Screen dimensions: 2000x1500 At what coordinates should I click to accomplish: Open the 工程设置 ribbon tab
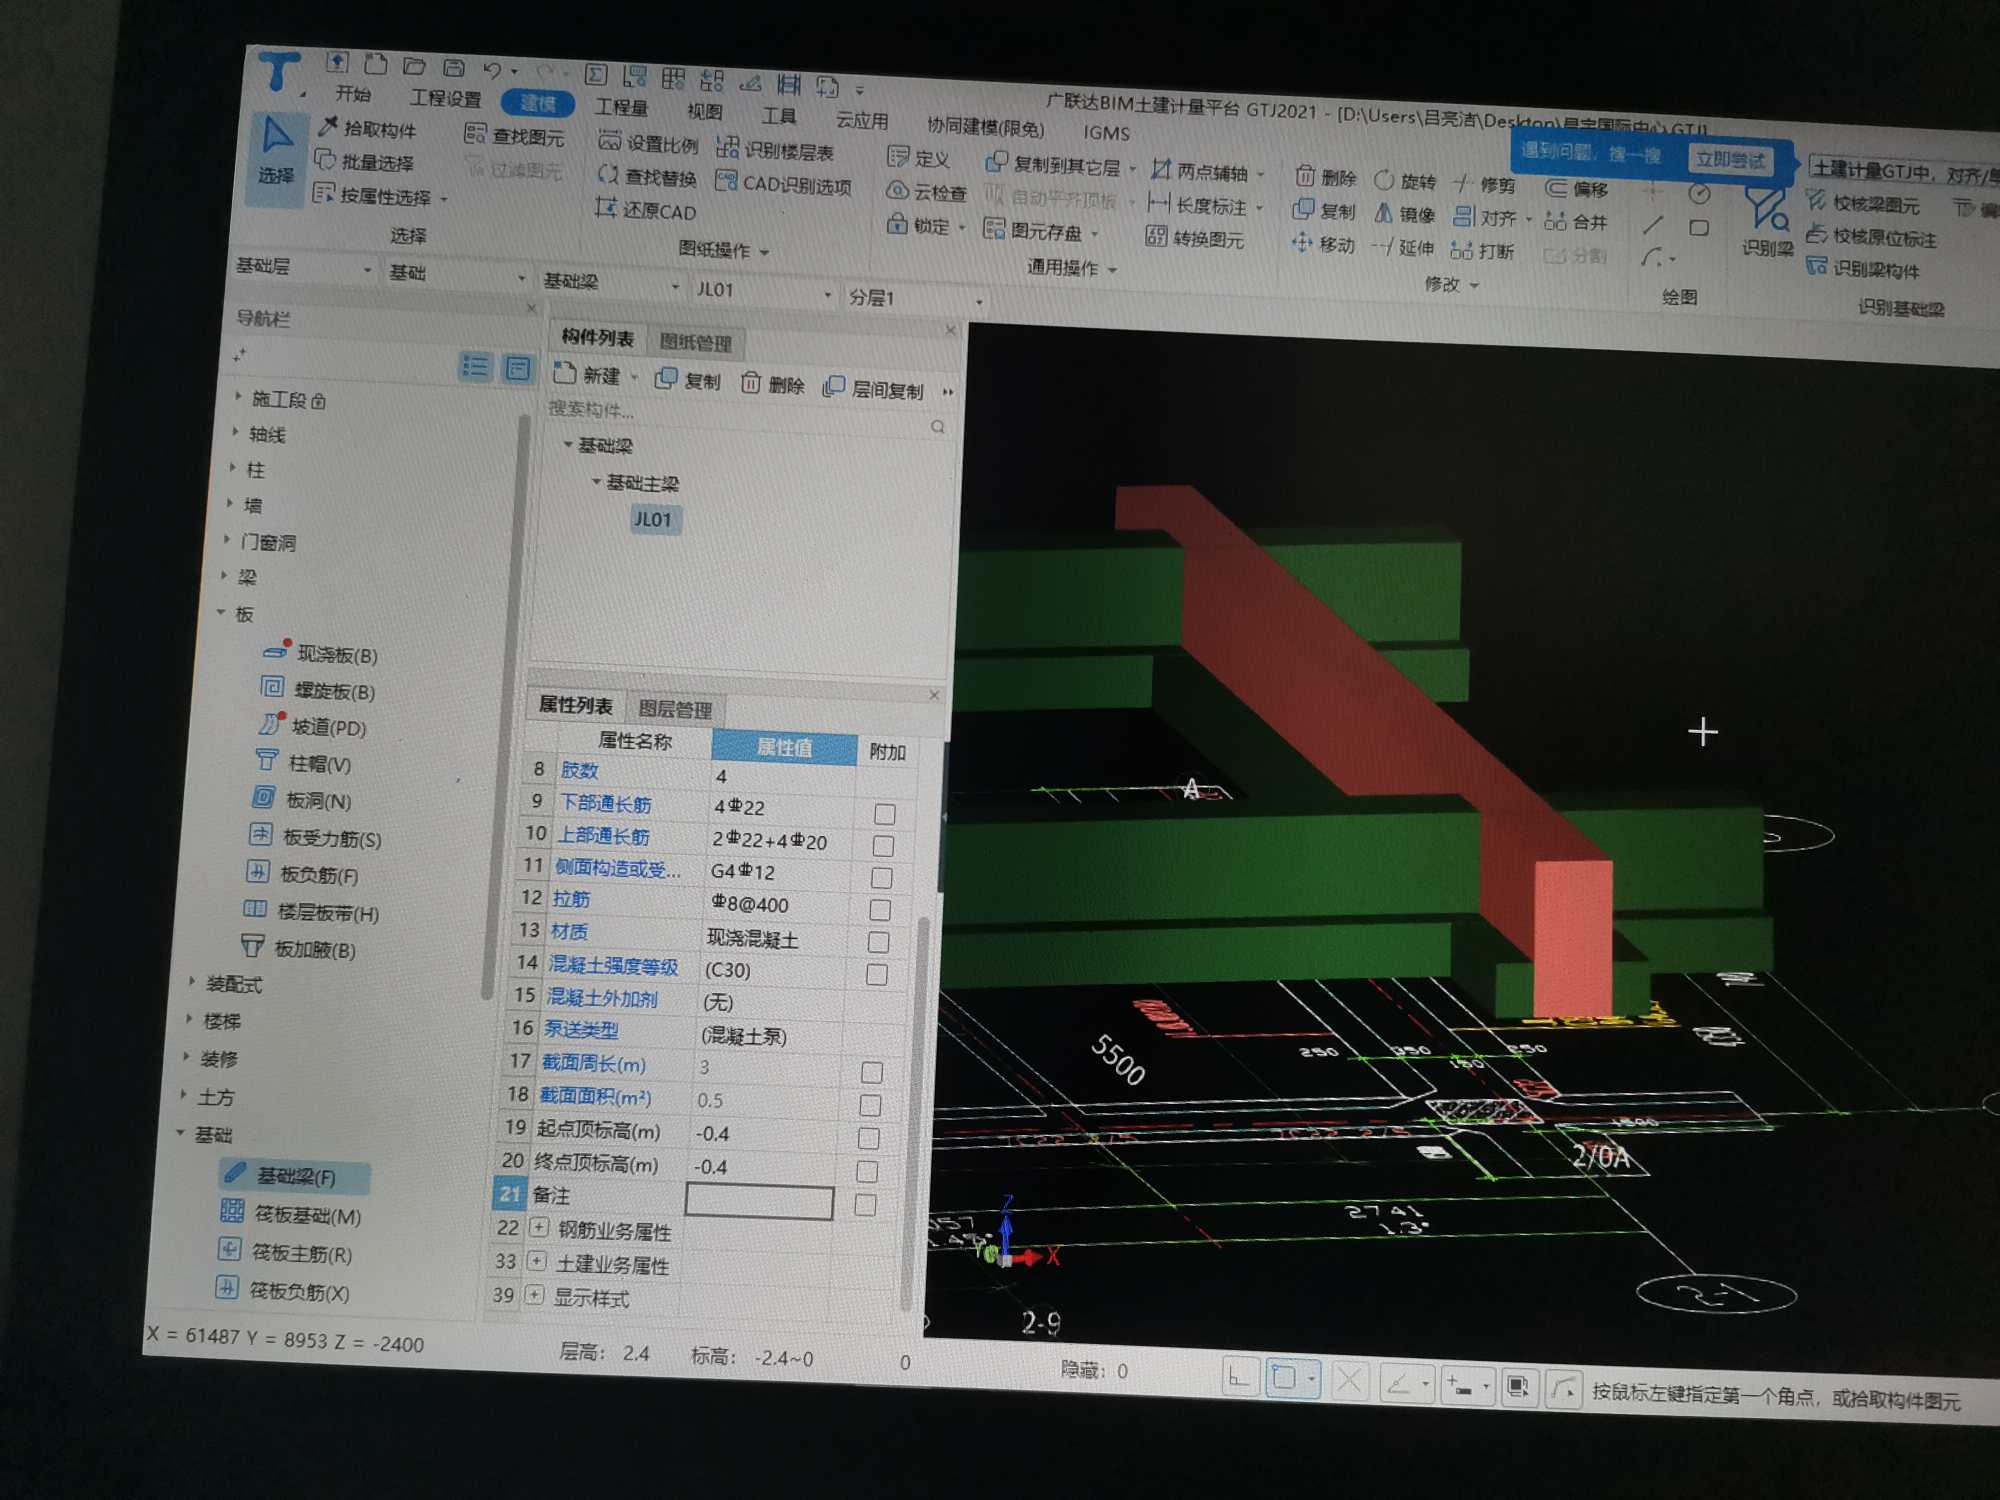tap(446, 98)
